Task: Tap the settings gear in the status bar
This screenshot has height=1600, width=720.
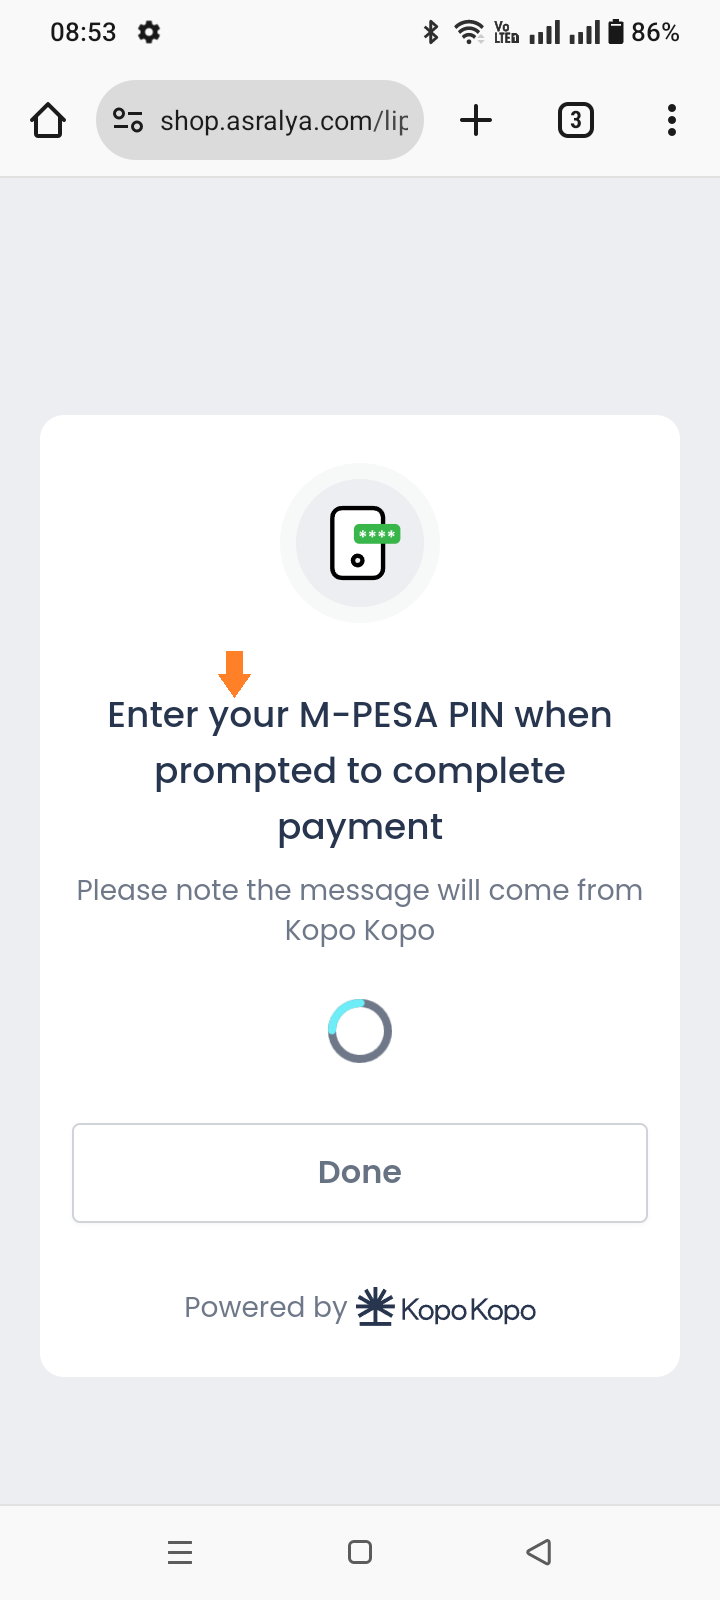Action: [148, 32]
